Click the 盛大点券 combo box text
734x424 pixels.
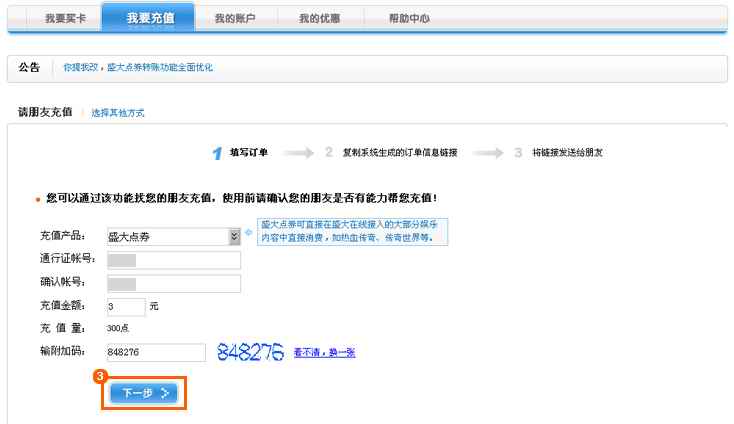(x=165, y=237)
